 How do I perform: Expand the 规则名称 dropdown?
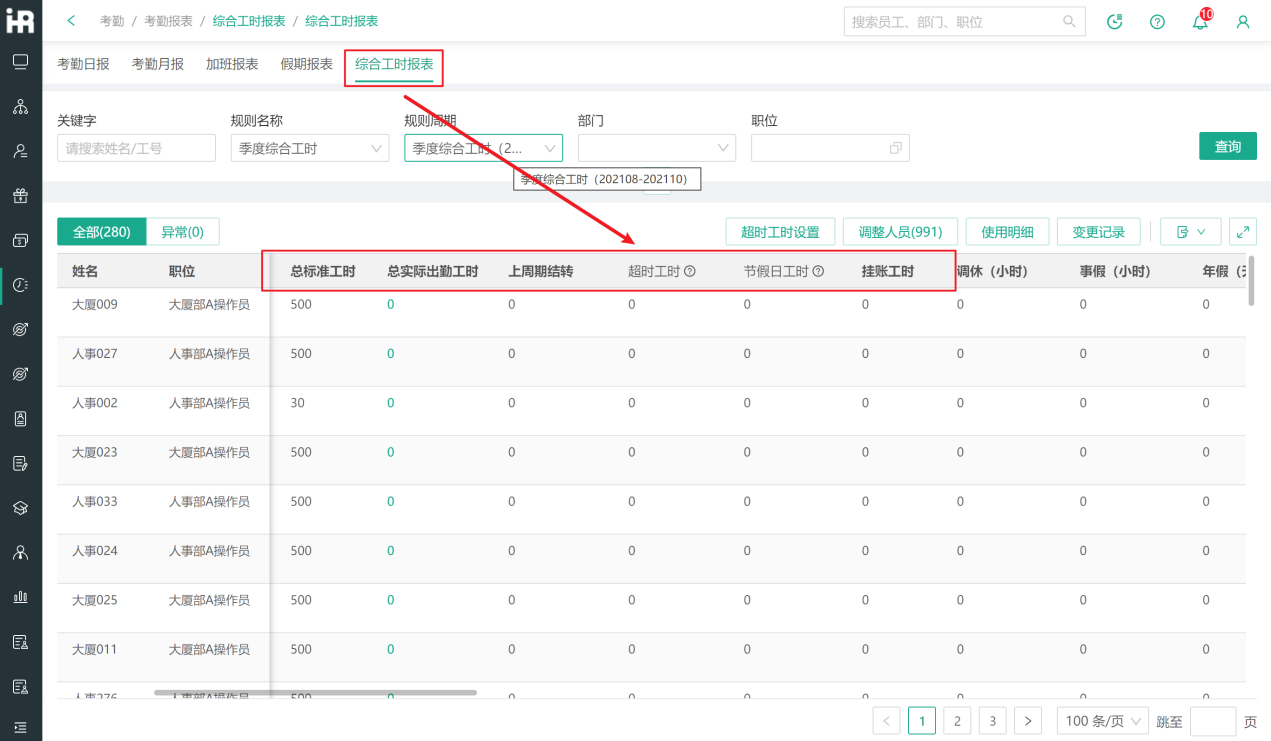[x=309, y=148]
